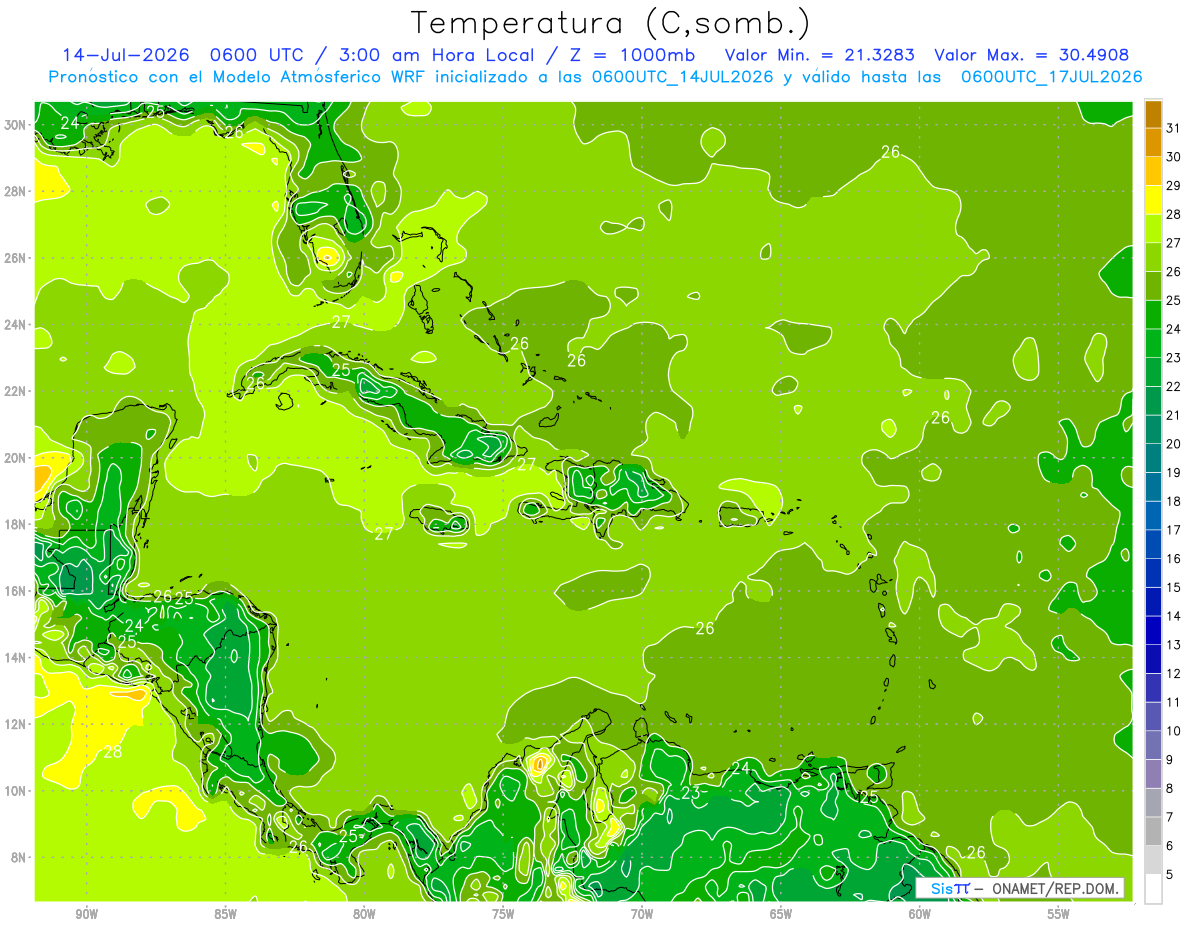
Task: Click the colorbar legend value 29
Action: [1173, 185]
